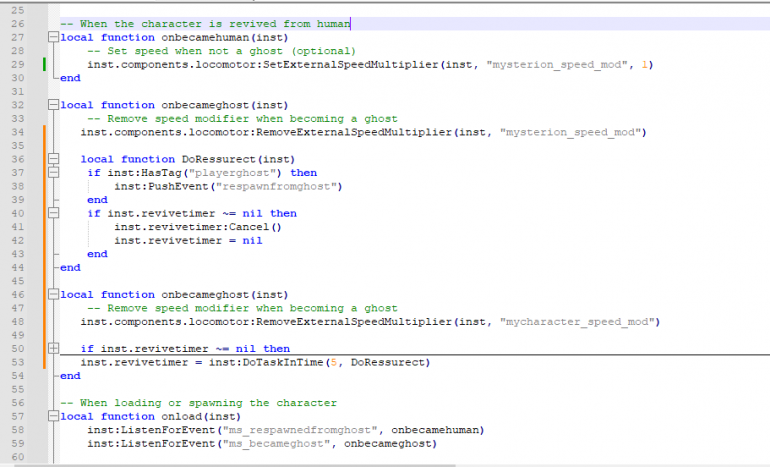The width and height of the screenshot is (770, 467).
Task: Click the "ms_respawnedfromghost" string on line 58
Action: click(x=306, y=430)
